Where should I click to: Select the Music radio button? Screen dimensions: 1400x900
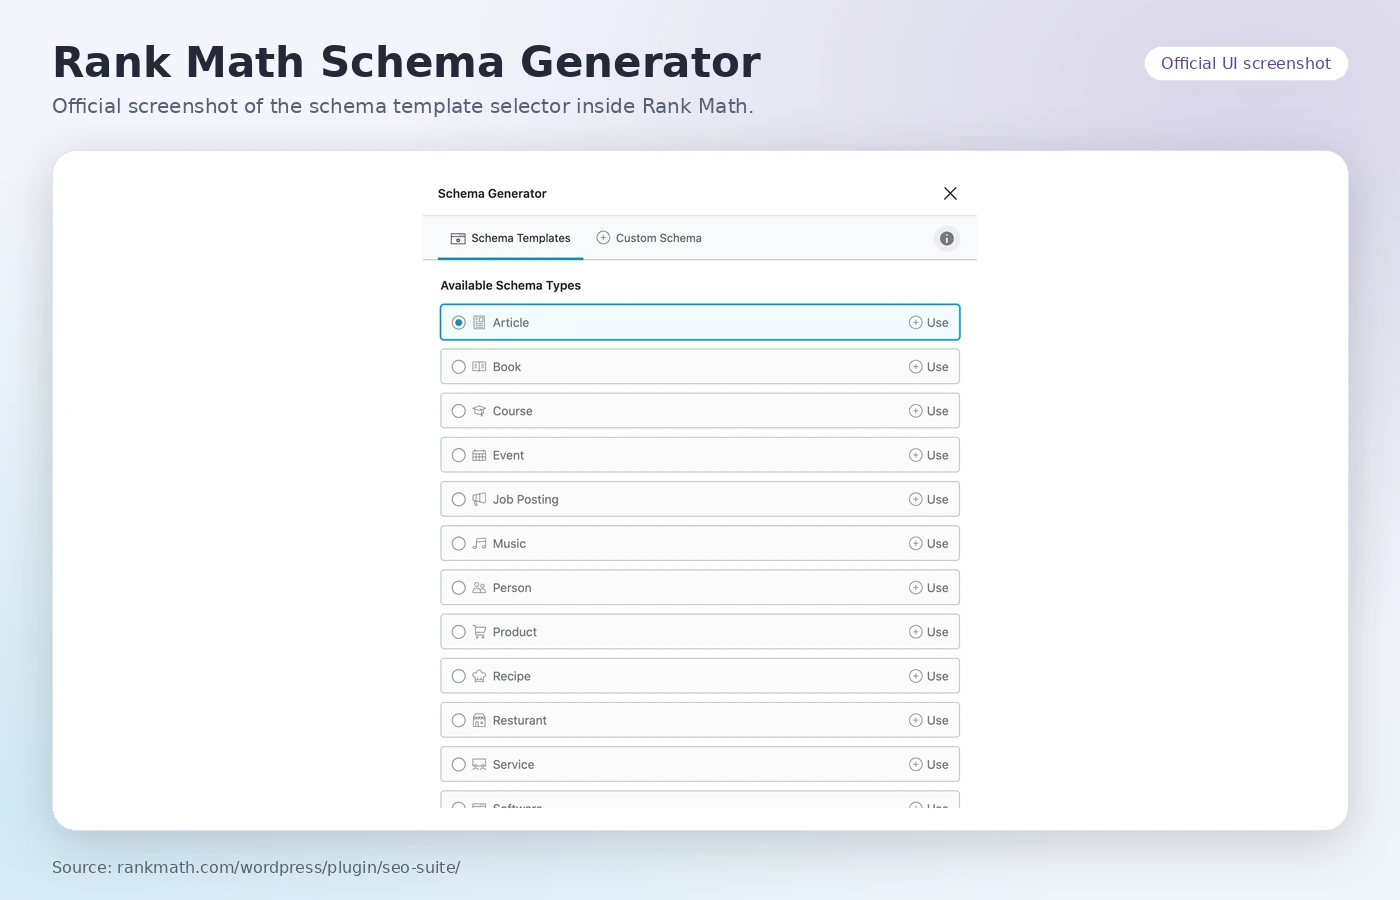pyautogui.click(x=458, y=543)
